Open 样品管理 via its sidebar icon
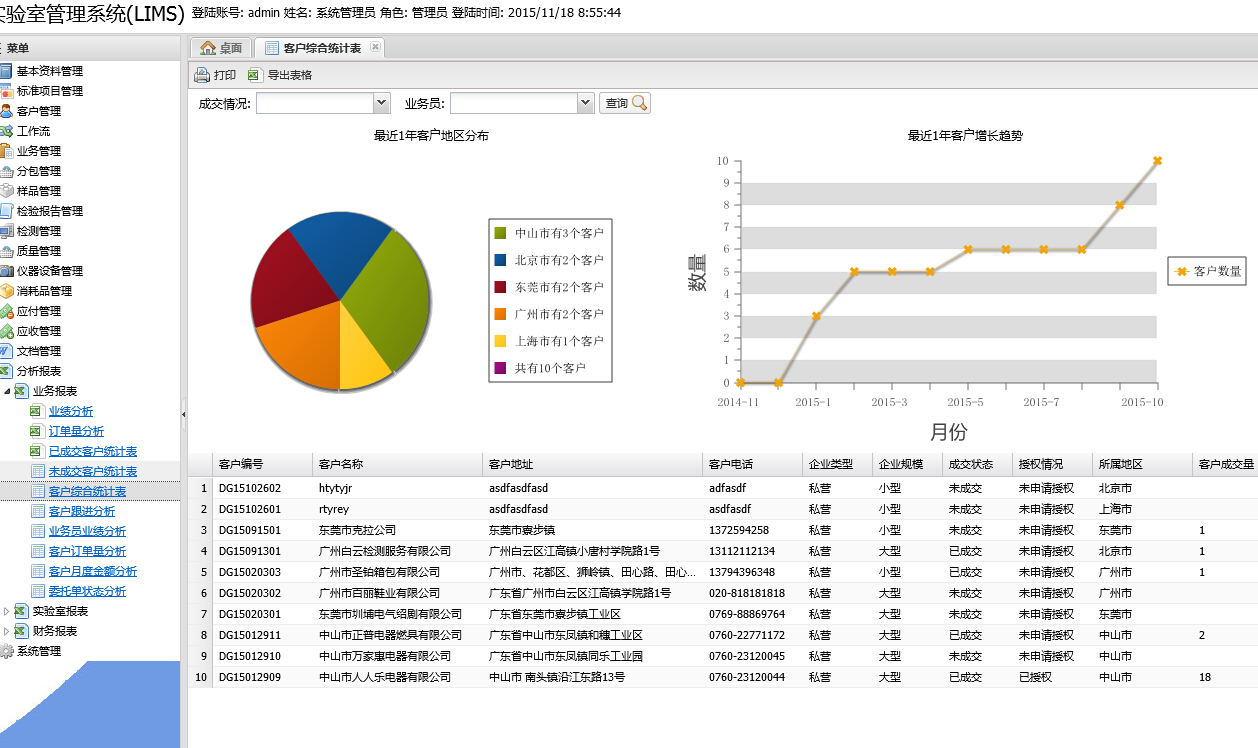Screen dimensions: 1258x748 [x=6, y=191]
